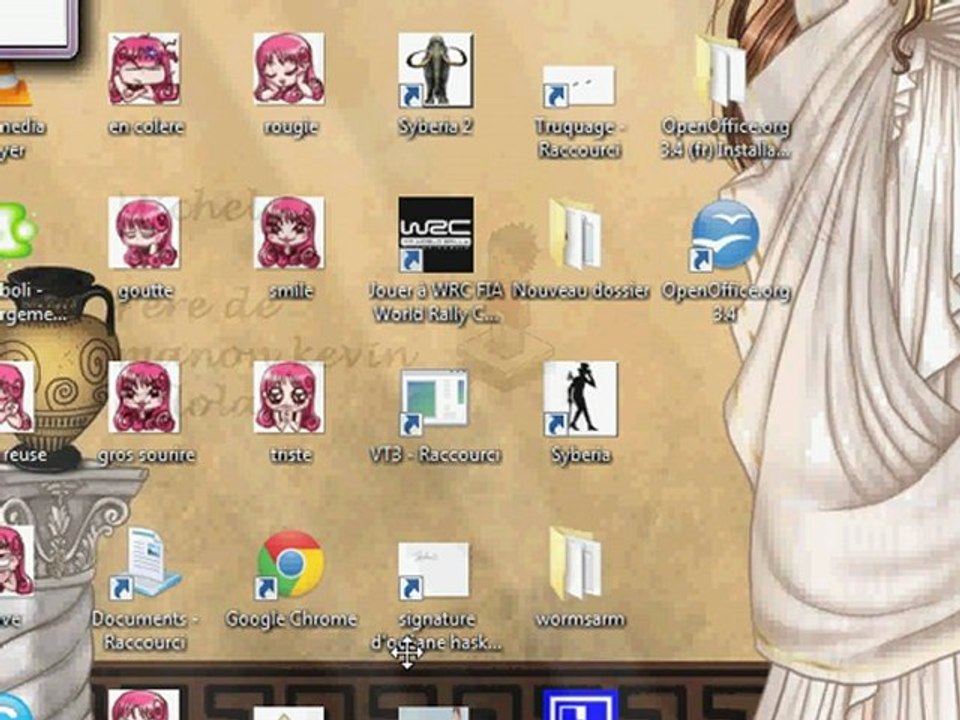Select the 'gros sourire' image icon
The height and width of the screenshot is (720, 960).
(x=144, y=397)
